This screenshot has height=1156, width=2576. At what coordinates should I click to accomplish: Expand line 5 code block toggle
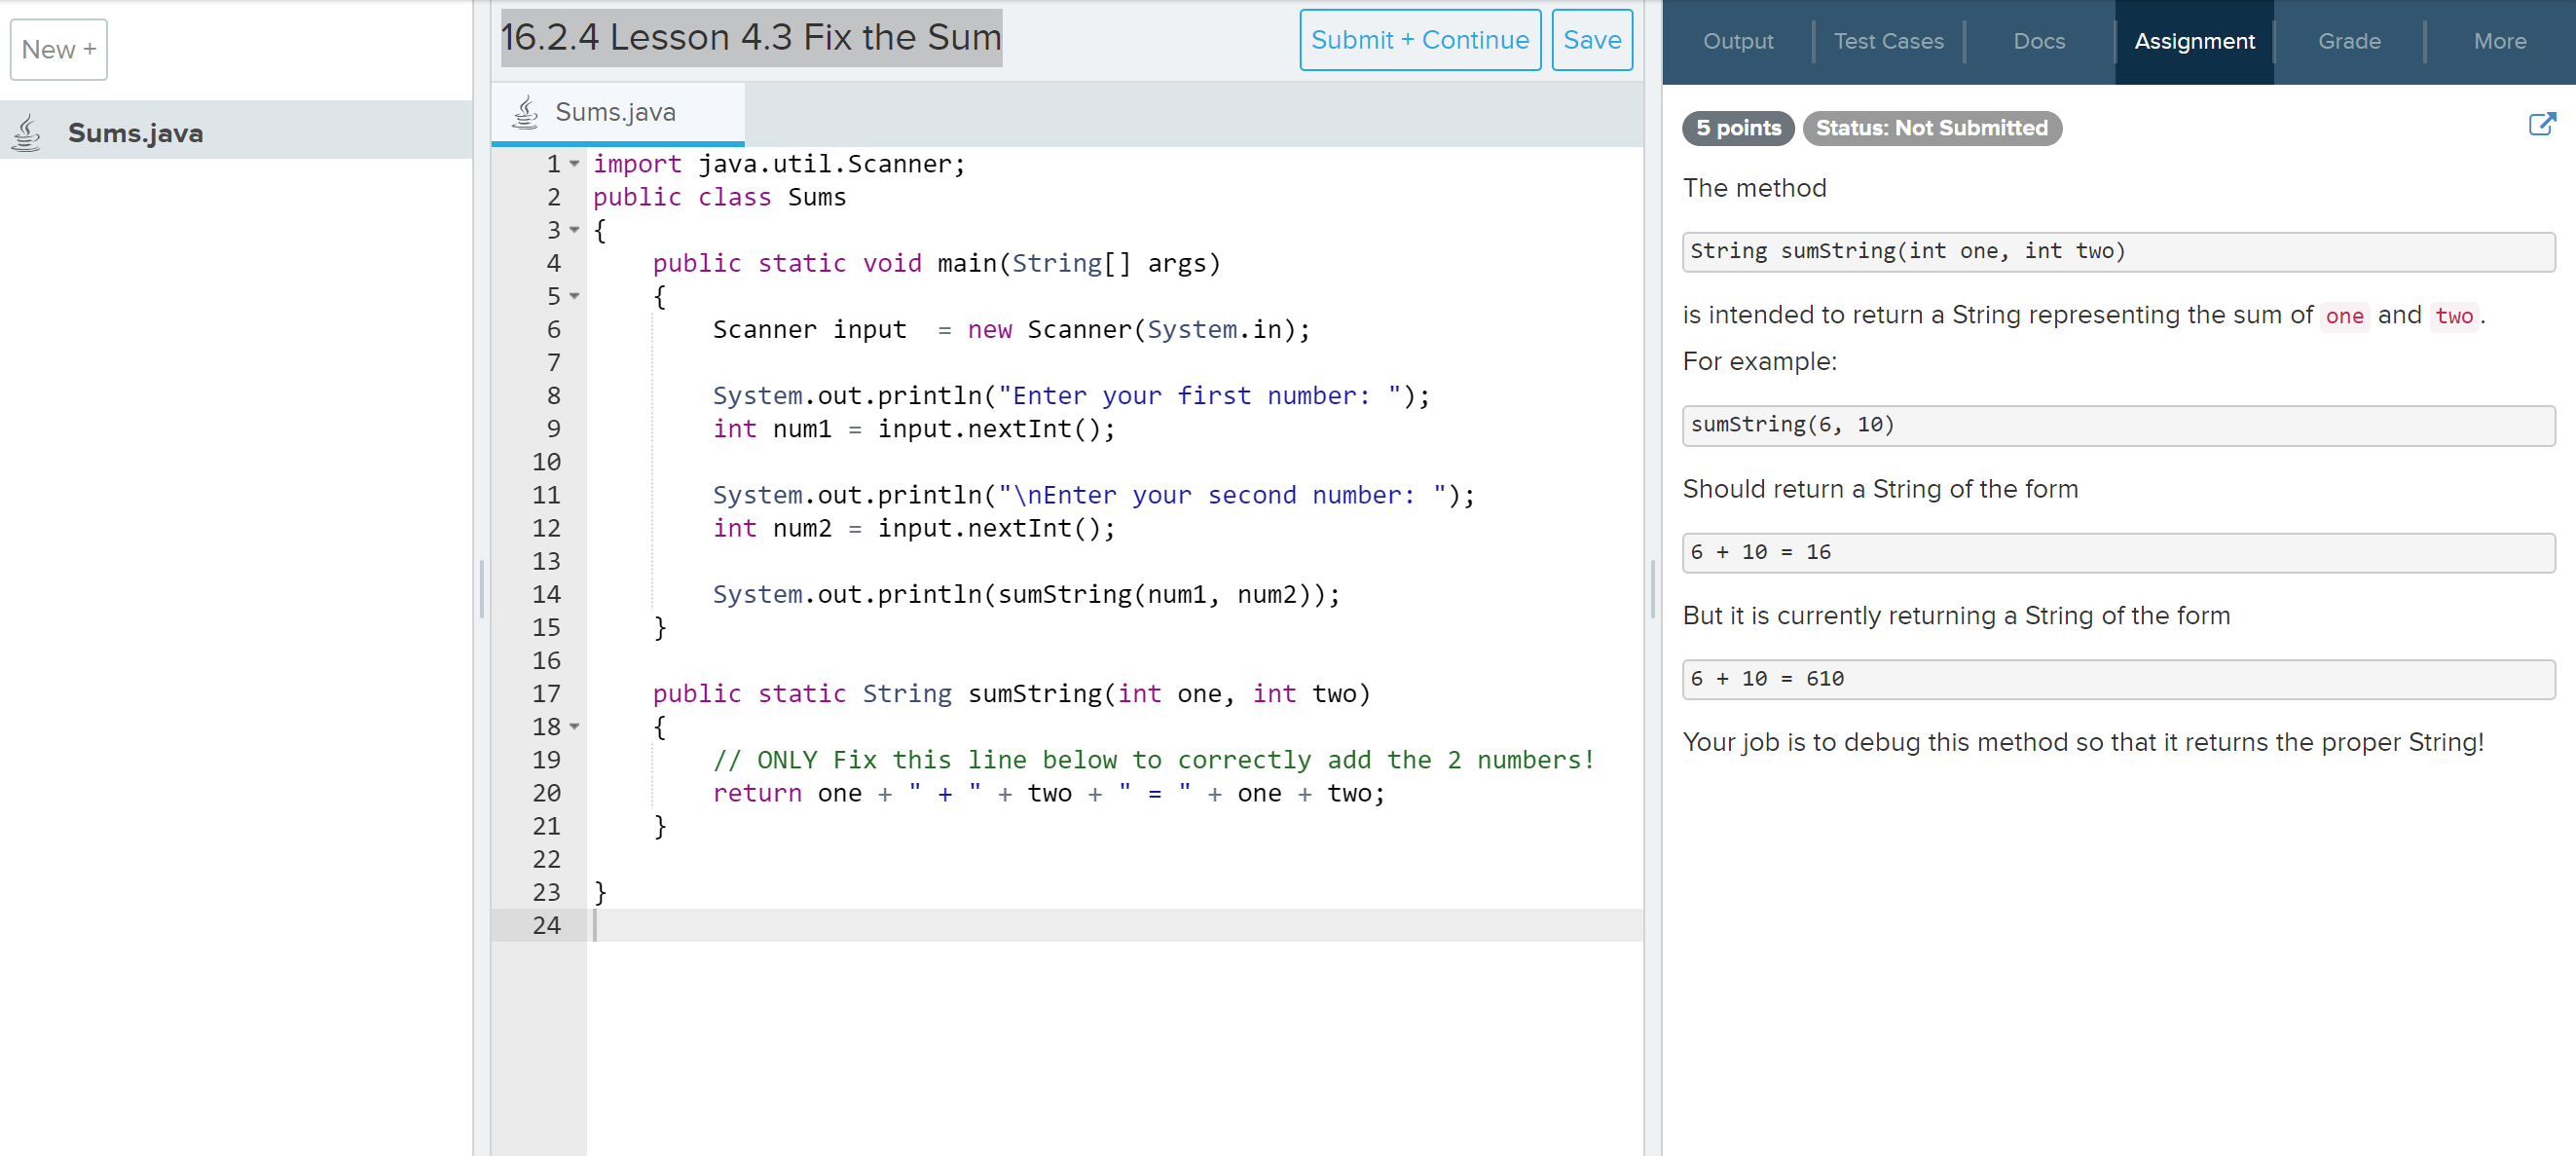tap(573, 296)
